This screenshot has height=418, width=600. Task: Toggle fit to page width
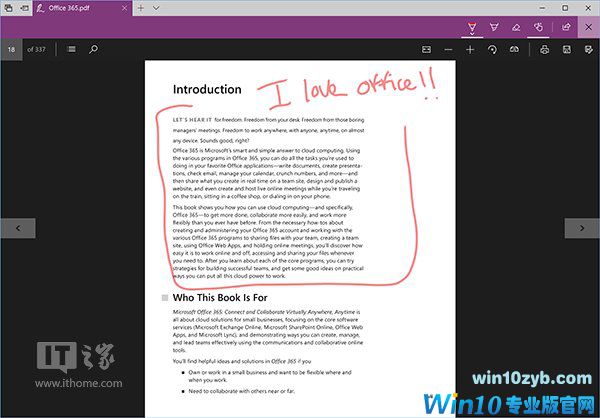(426, 49)
